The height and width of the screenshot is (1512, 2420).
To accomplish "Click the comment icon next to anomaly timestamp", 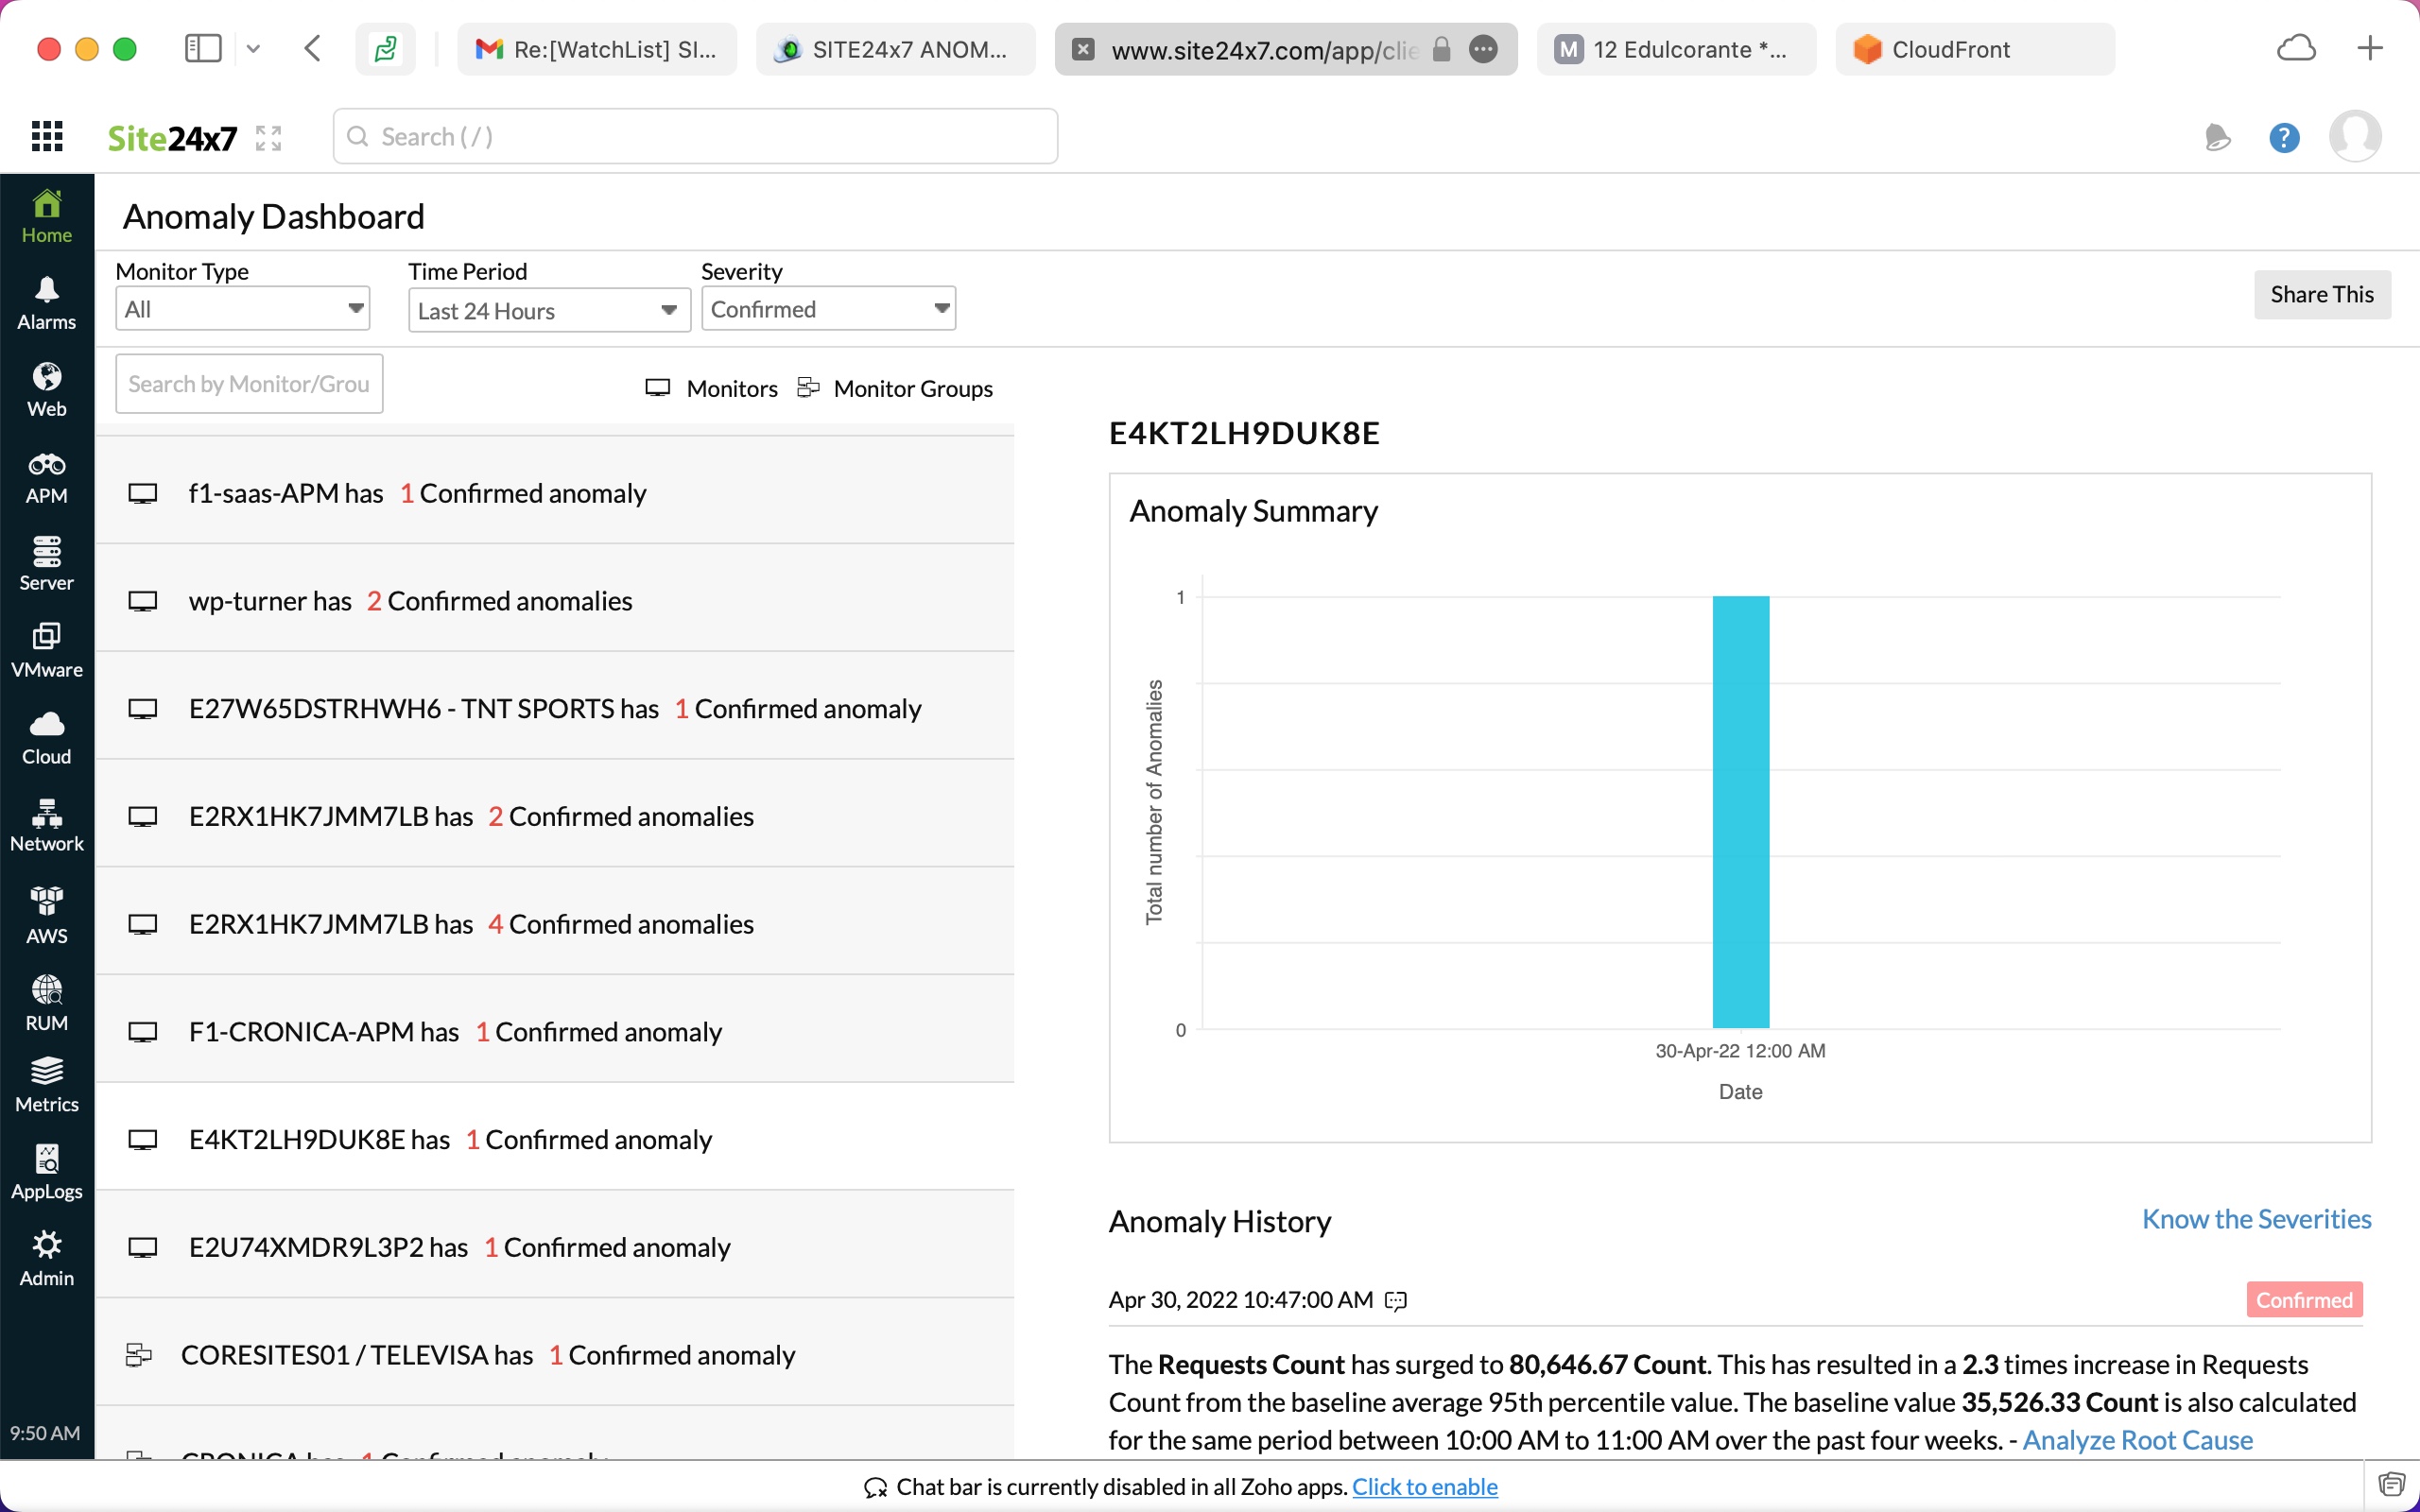I will click(x=1395, y=1300).
